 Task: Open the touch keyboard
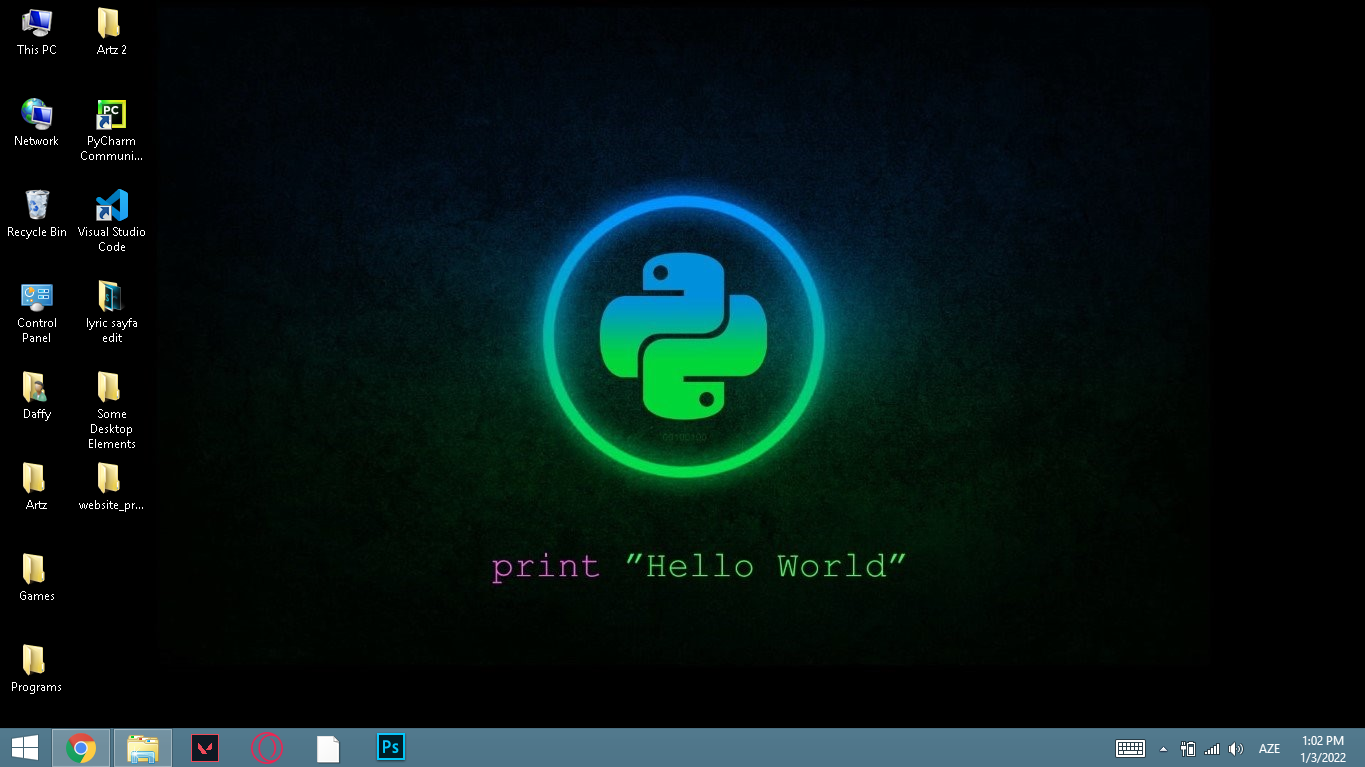coord(1130,748)
